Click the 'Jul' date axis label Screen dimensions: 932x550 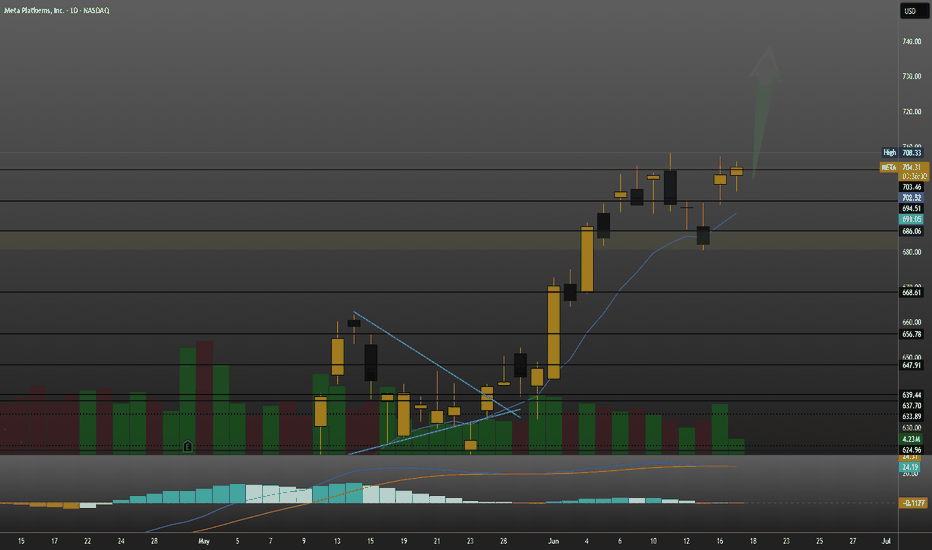[x=886, y=541]
